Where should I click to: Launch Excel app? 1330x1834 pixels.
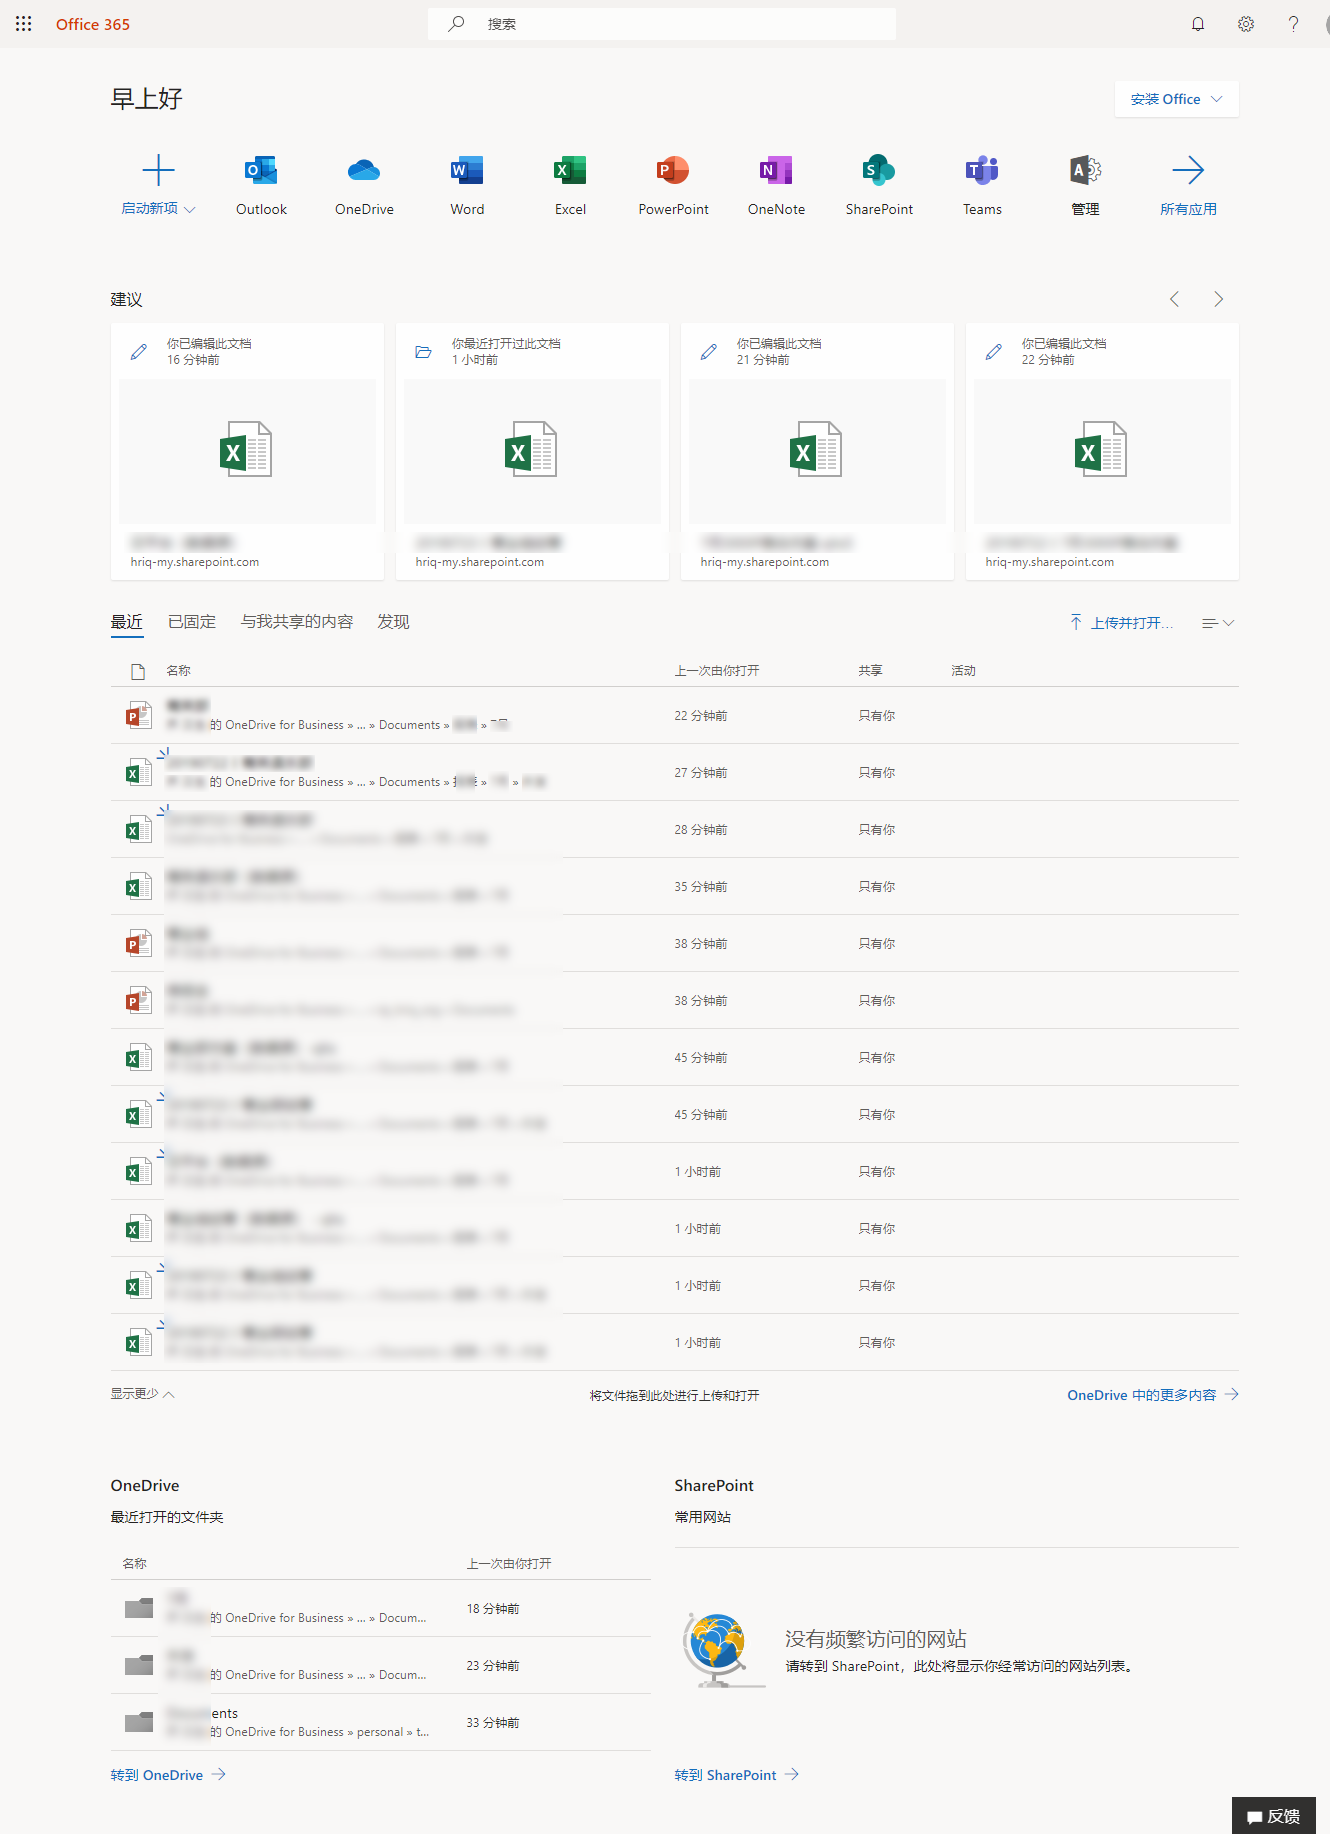[x=570, y=185]
